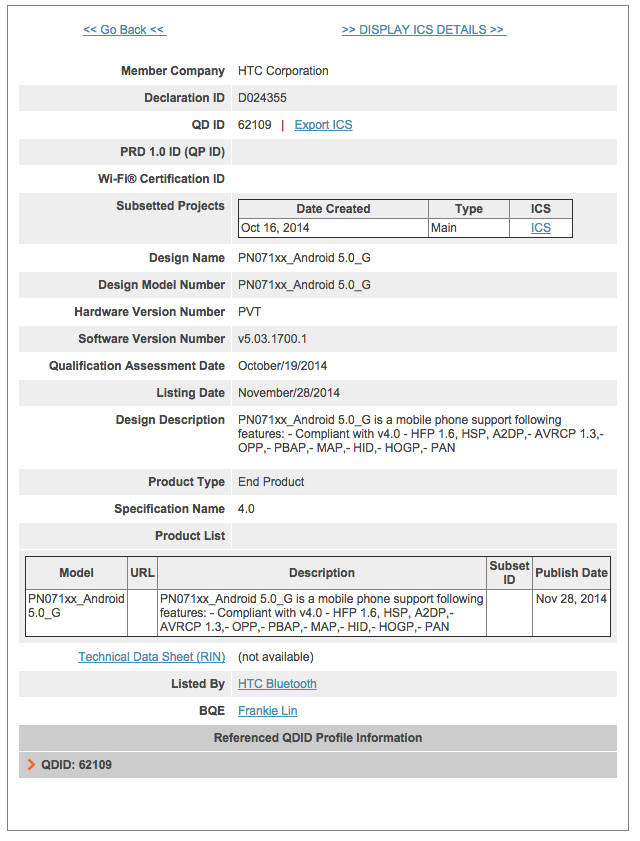640x841 pixels.
Task: Open the ICS link in the Oct 16, 2014 row
Action: tap(540, 228)
